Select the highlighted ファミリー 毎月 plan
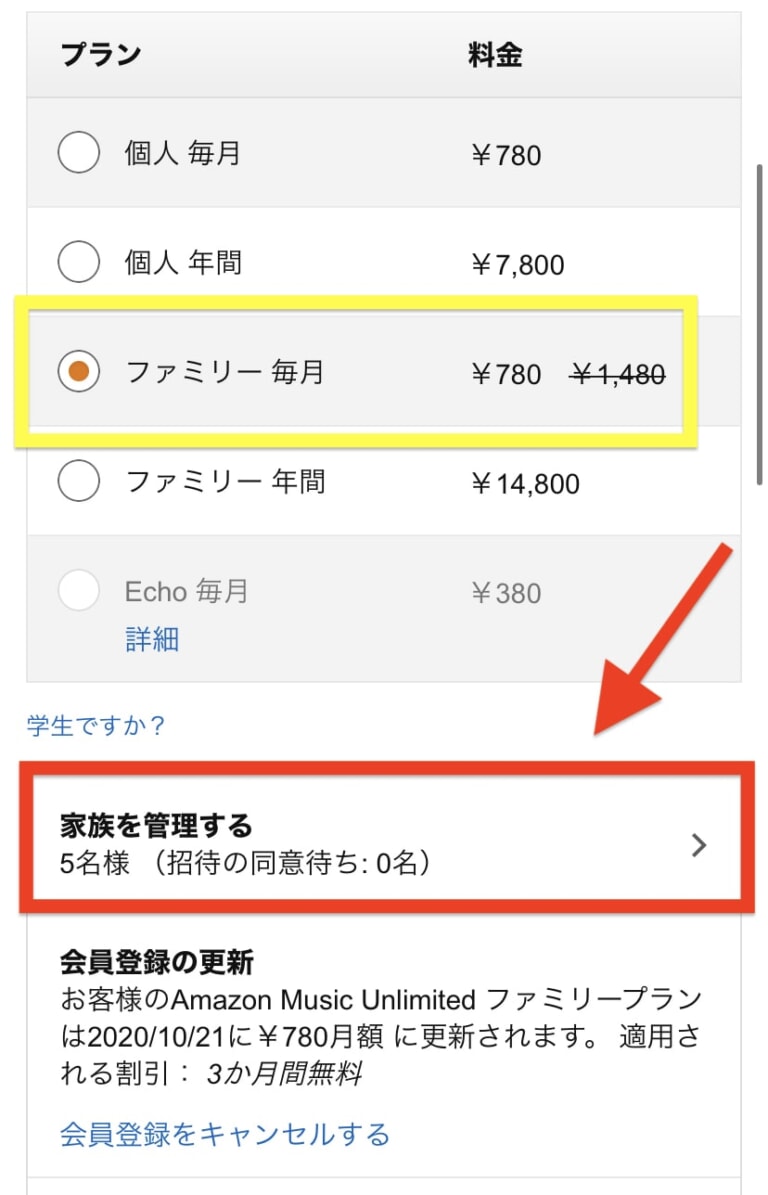This screenshot has width=768, height=1195. 79,371
